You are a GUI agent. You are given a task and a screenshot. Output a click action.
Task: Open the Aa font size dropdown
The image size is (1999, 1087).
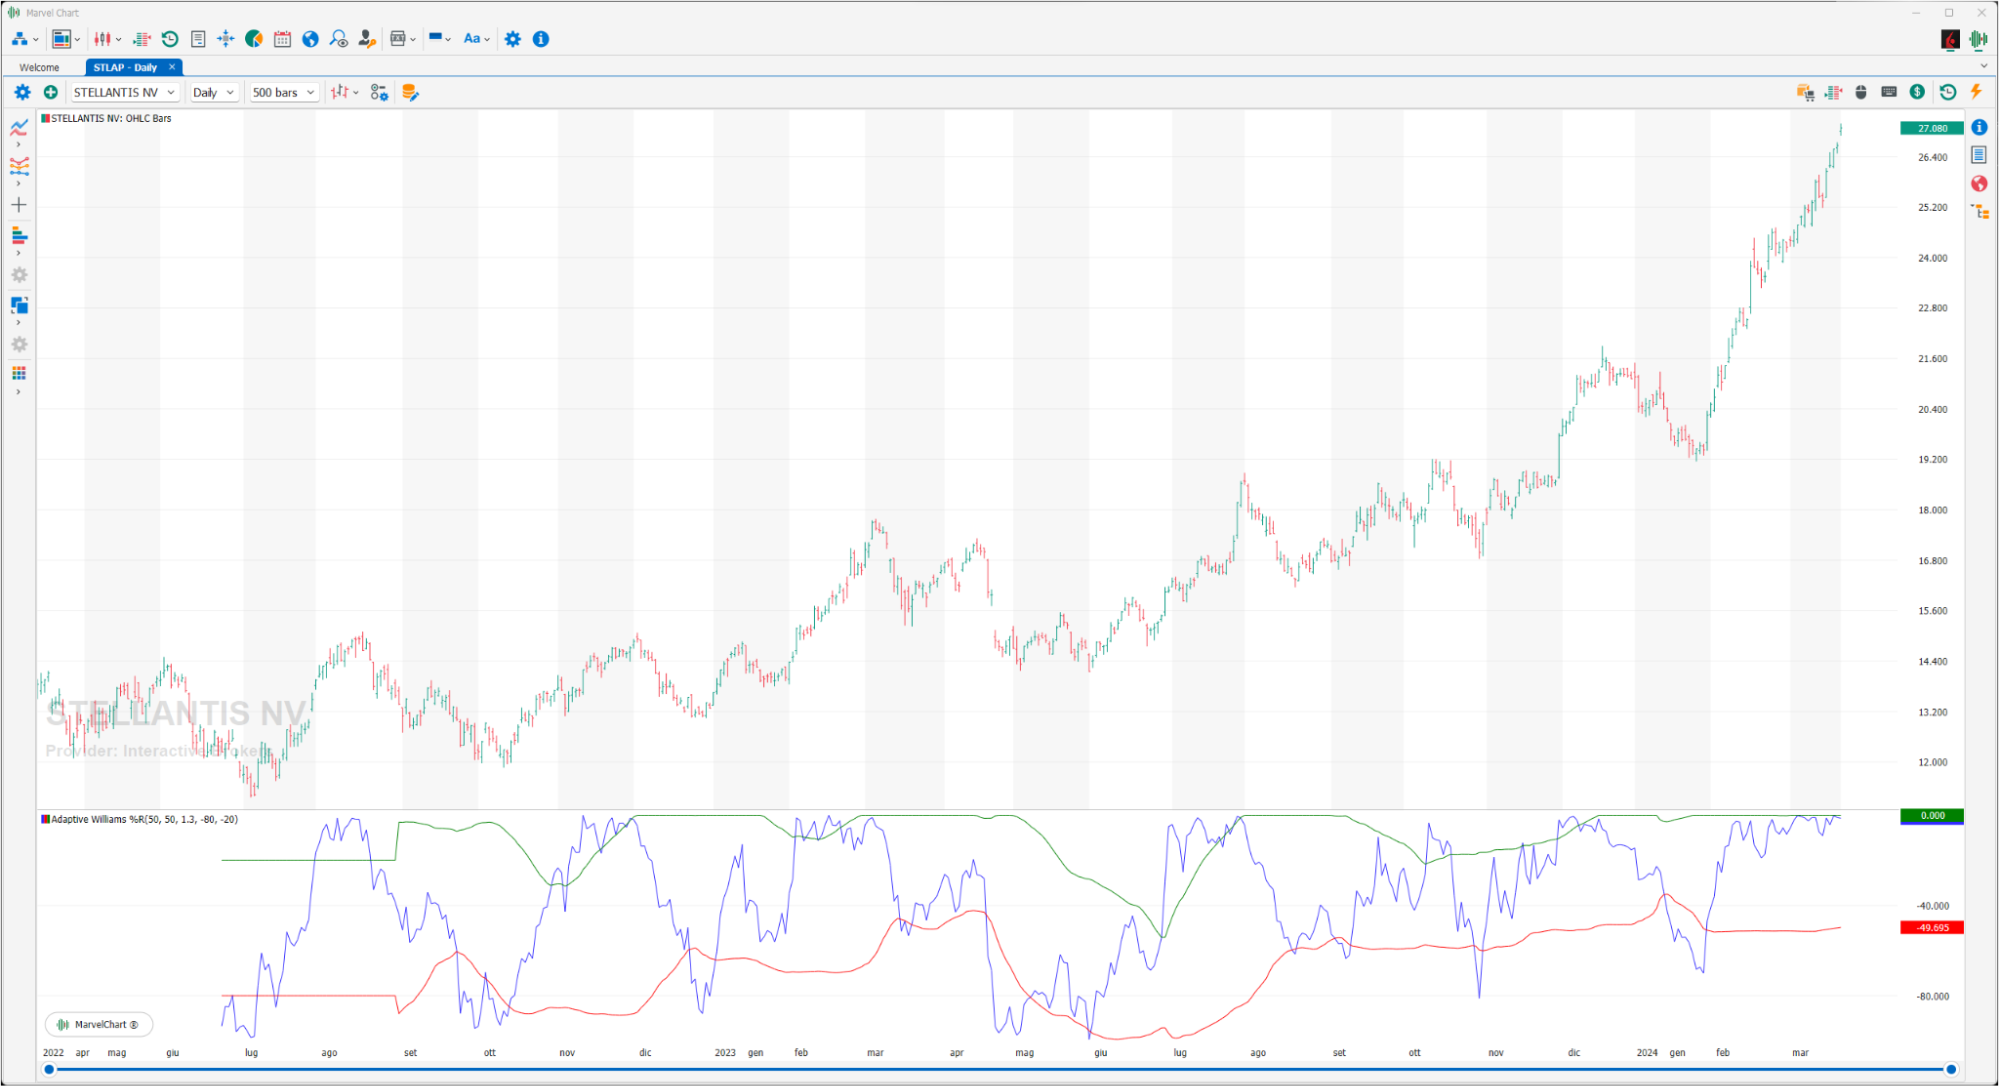(477, 39)
